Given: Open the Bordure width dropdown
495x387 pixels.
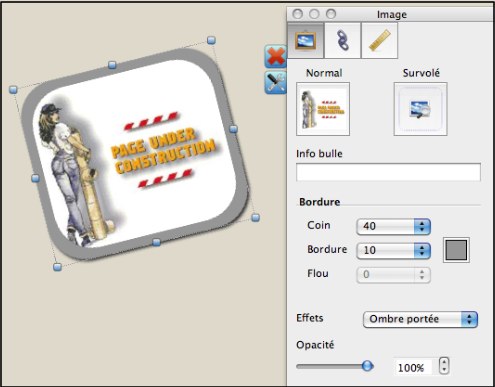Looking at the screenshot, I should (393, 250).
